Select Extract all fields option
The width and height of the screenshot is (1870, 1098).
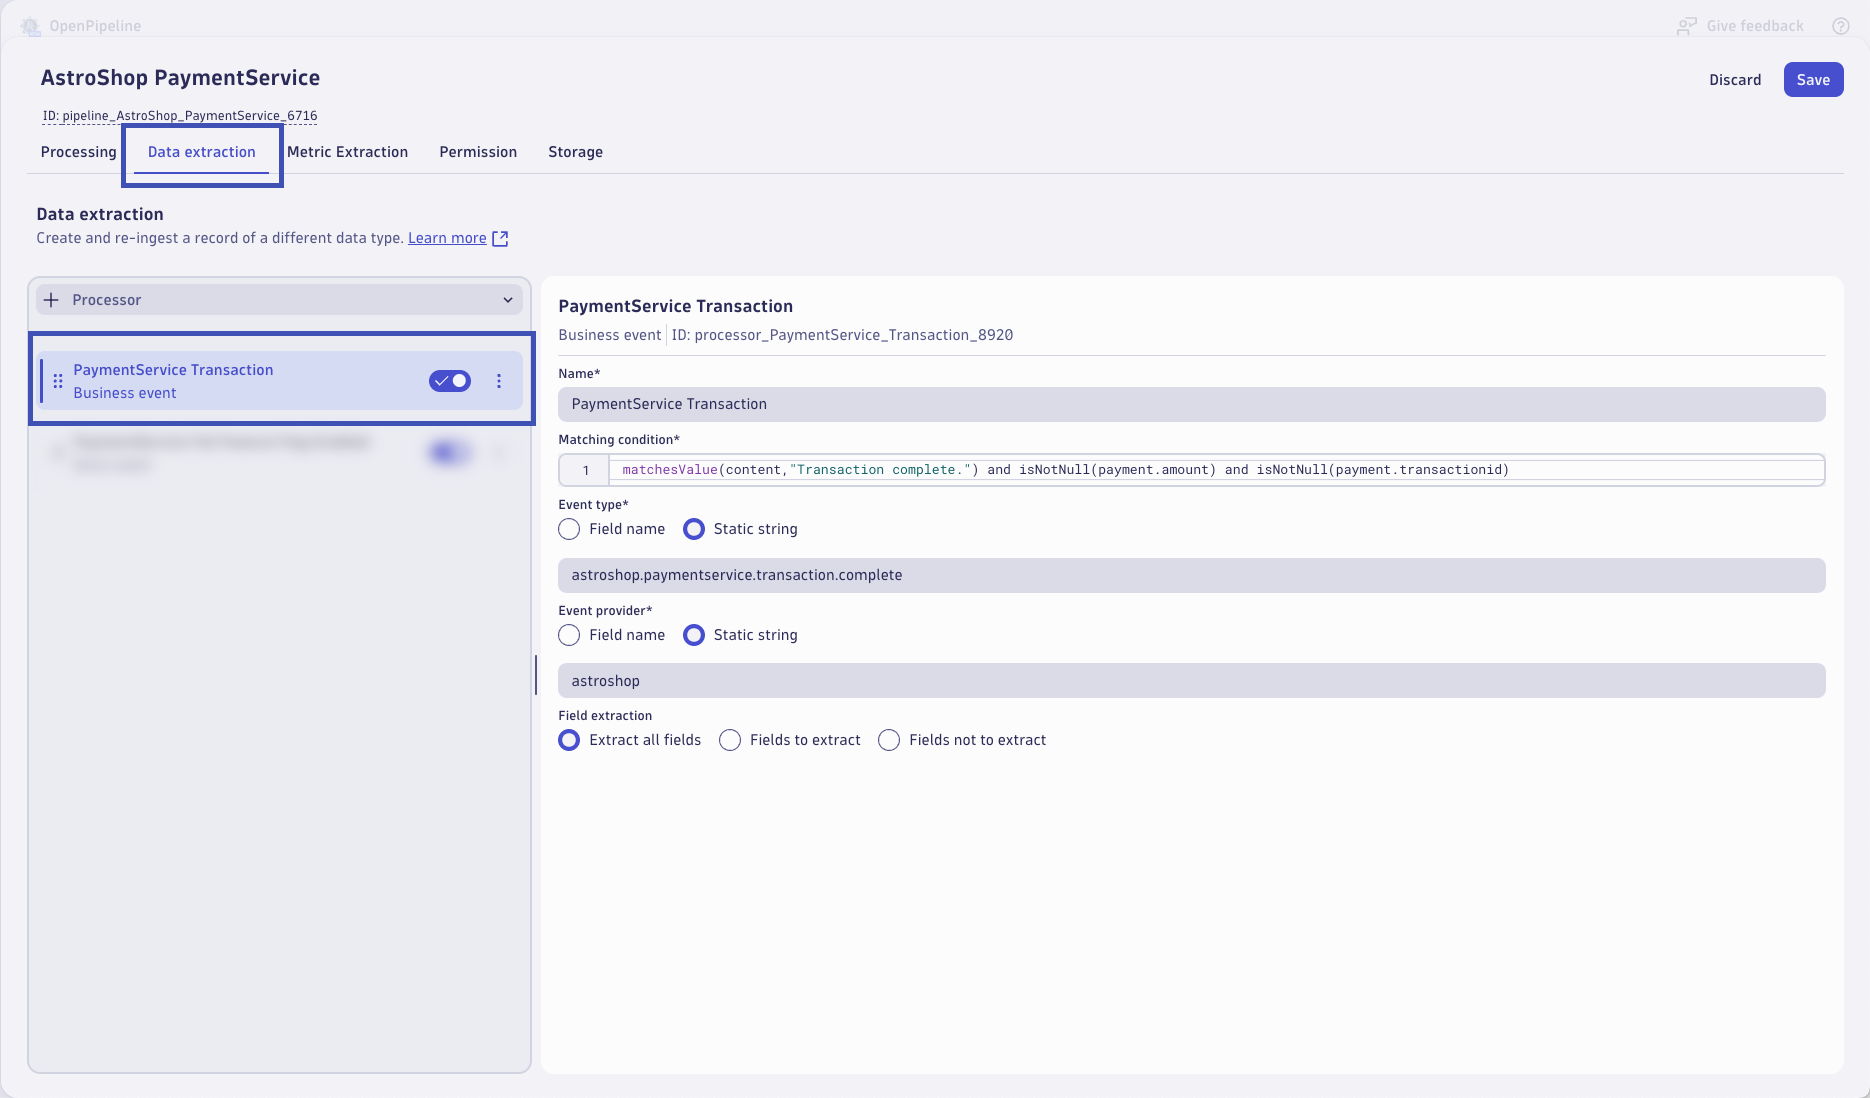[x=569, y=740]
